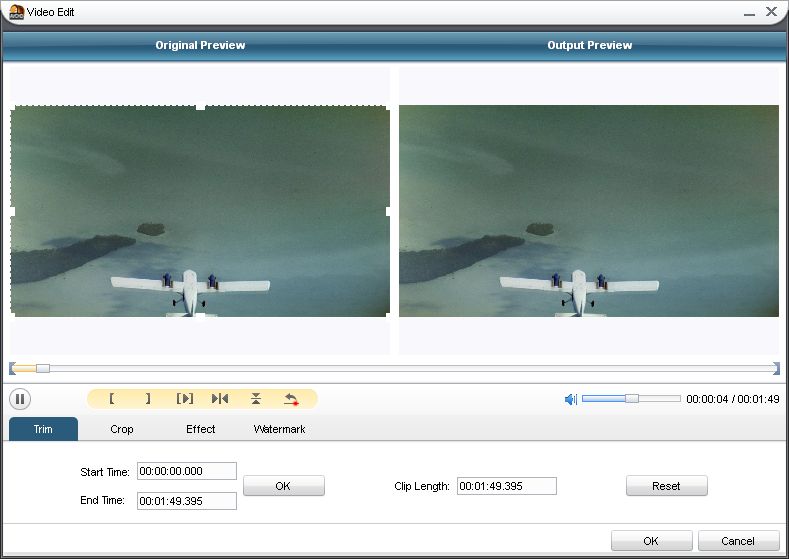Click the End Time input field
The width and height of the screenshot is (789, 559).
coord(187,501)
